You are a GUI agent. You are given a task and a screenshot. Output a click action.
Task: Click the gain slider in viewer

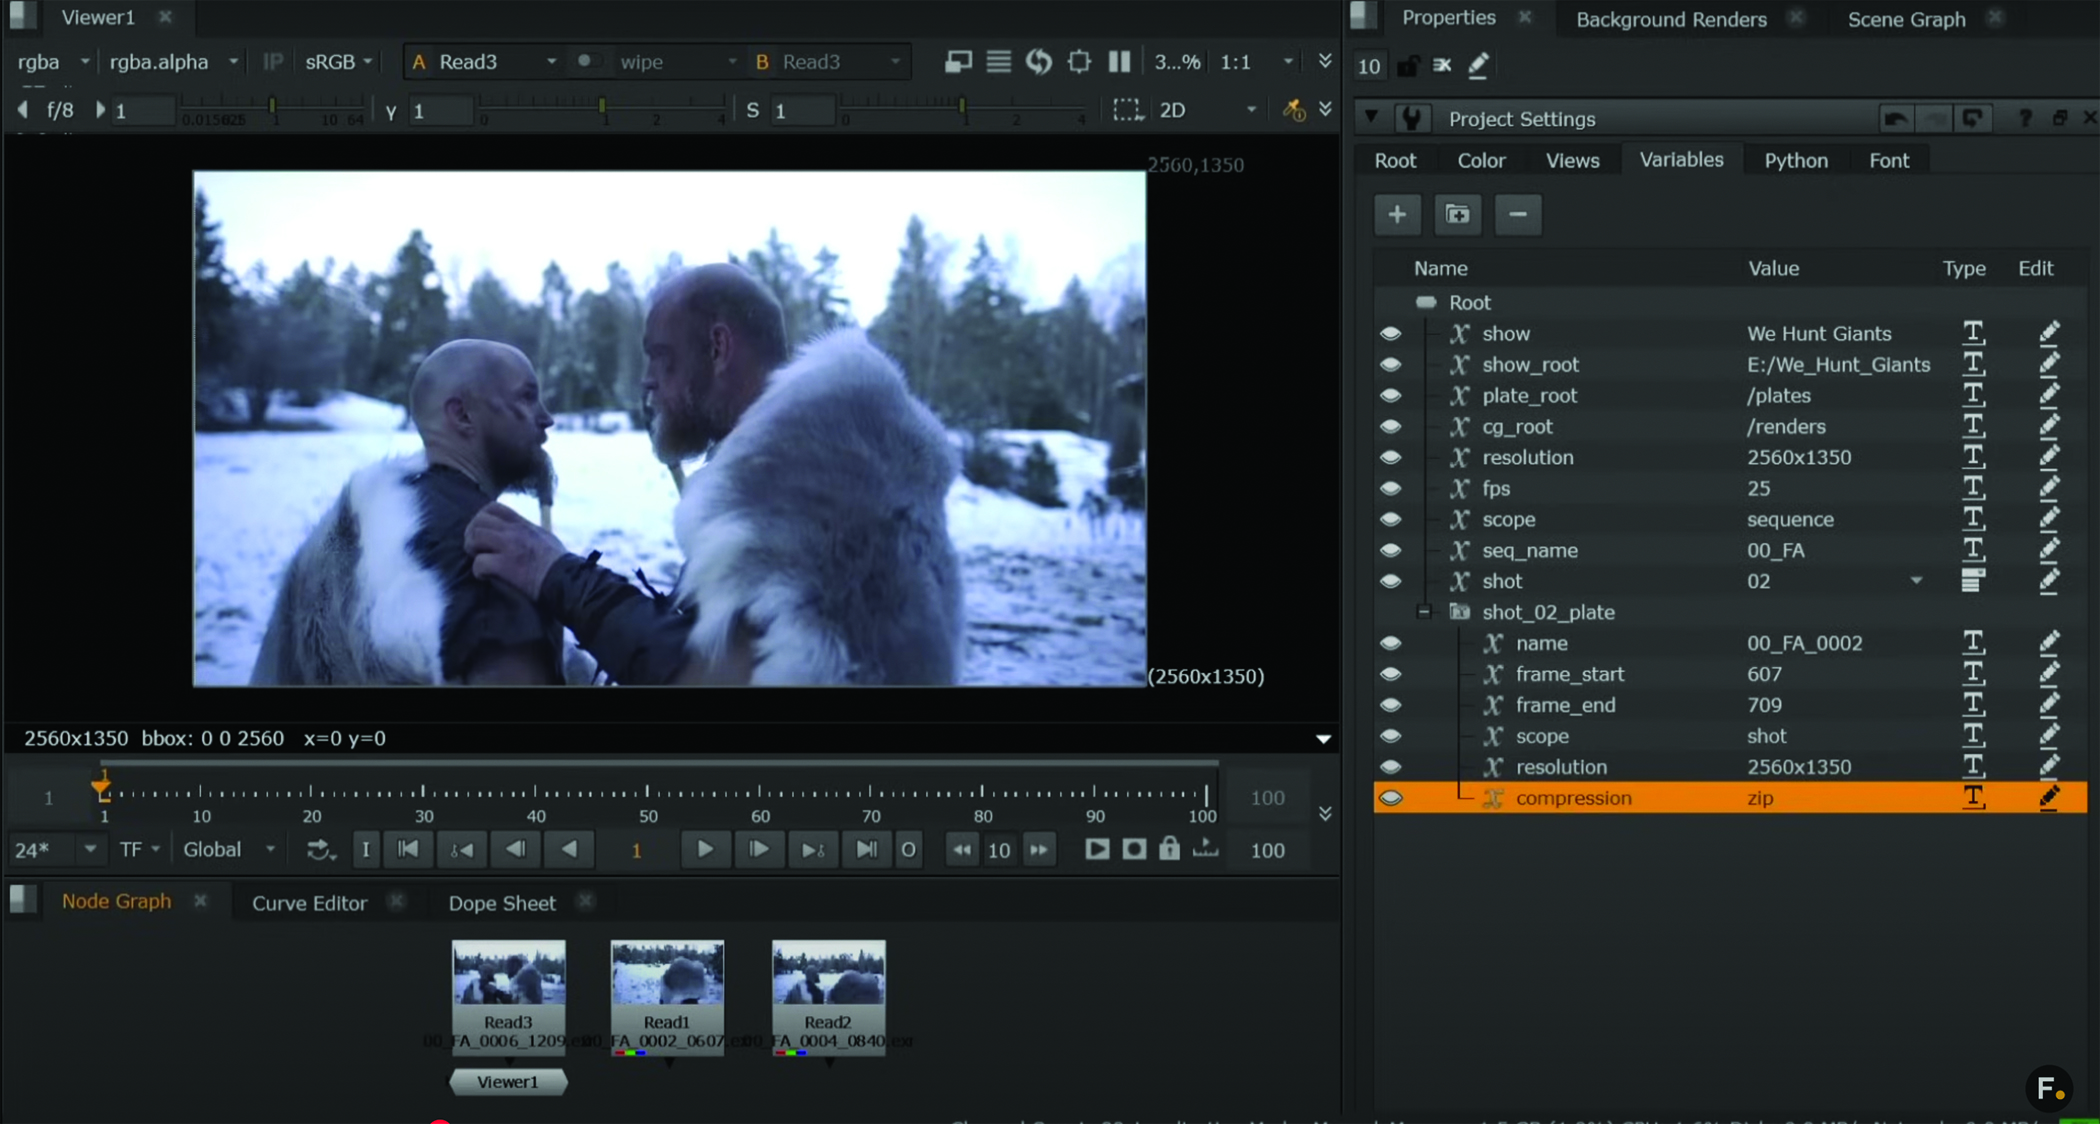(x=271, y=108)
